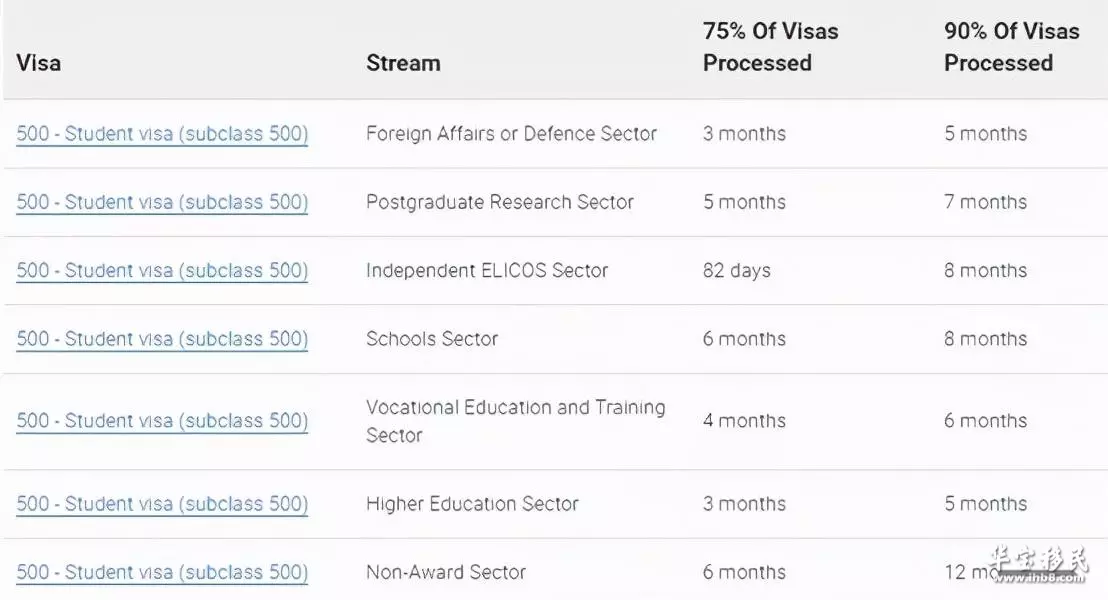Open Student visa link for Higher Education row
Viewport: 1108px width, 600px height.
pos(162,504)
